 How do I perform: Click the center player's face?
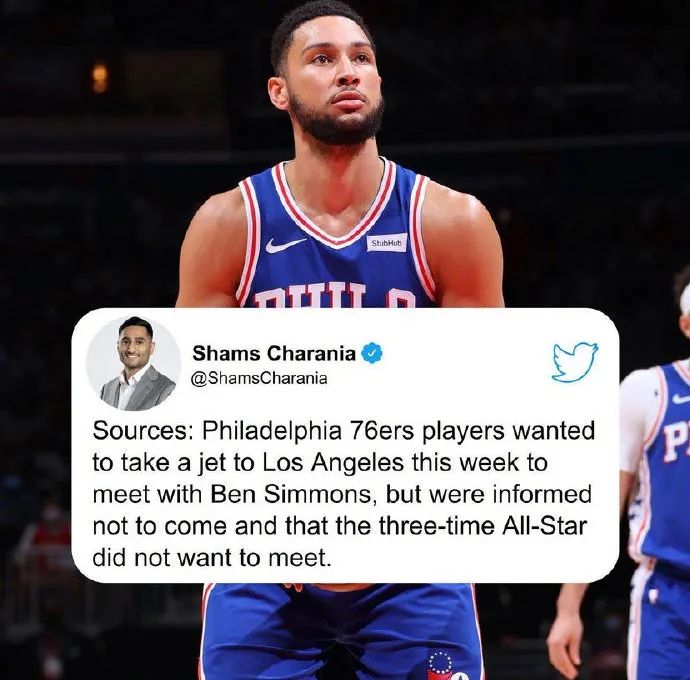pyautogui.click(x=334, y=77)
